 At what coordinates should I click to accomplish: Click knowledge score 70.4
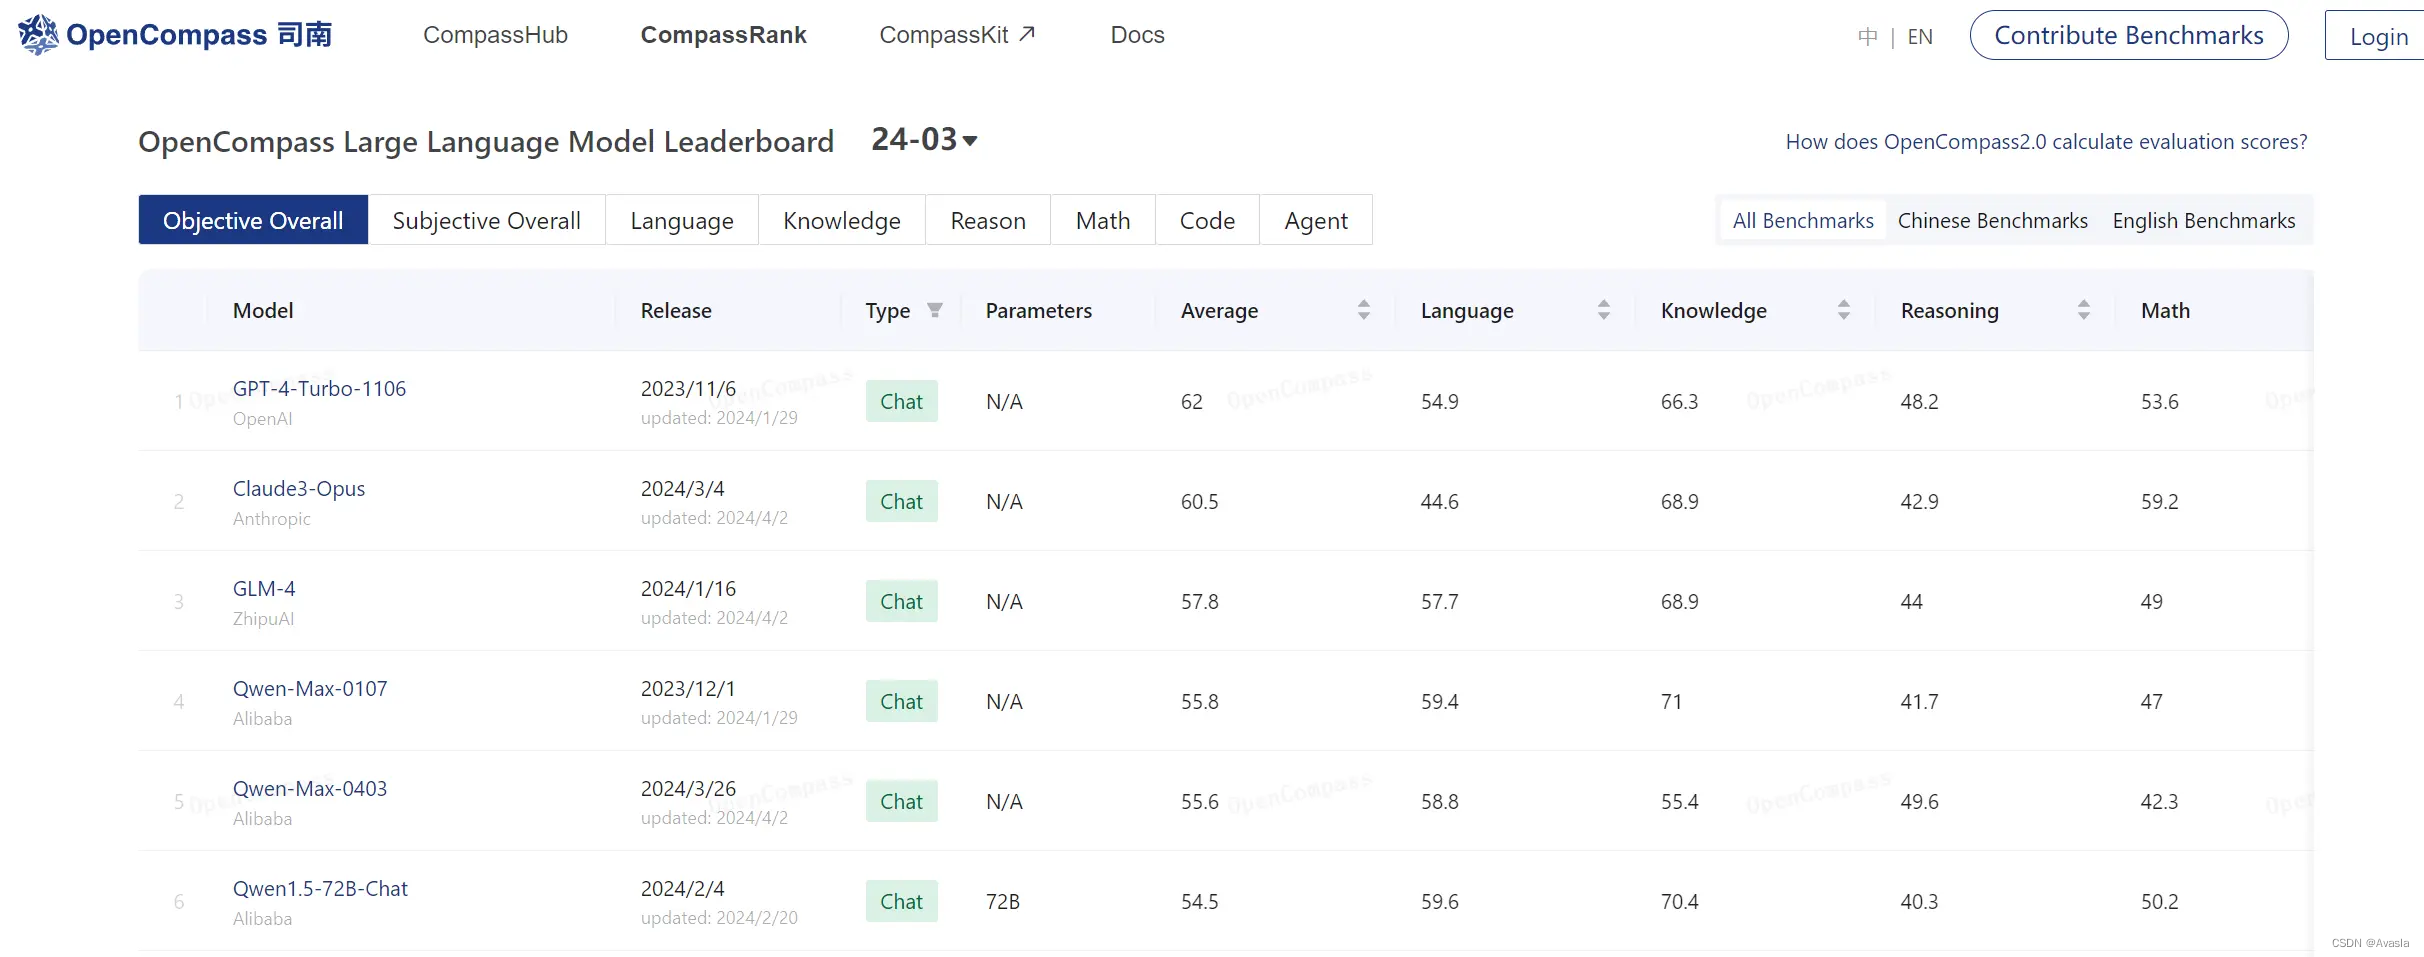pyautogui.click(x=1679, y=901)
